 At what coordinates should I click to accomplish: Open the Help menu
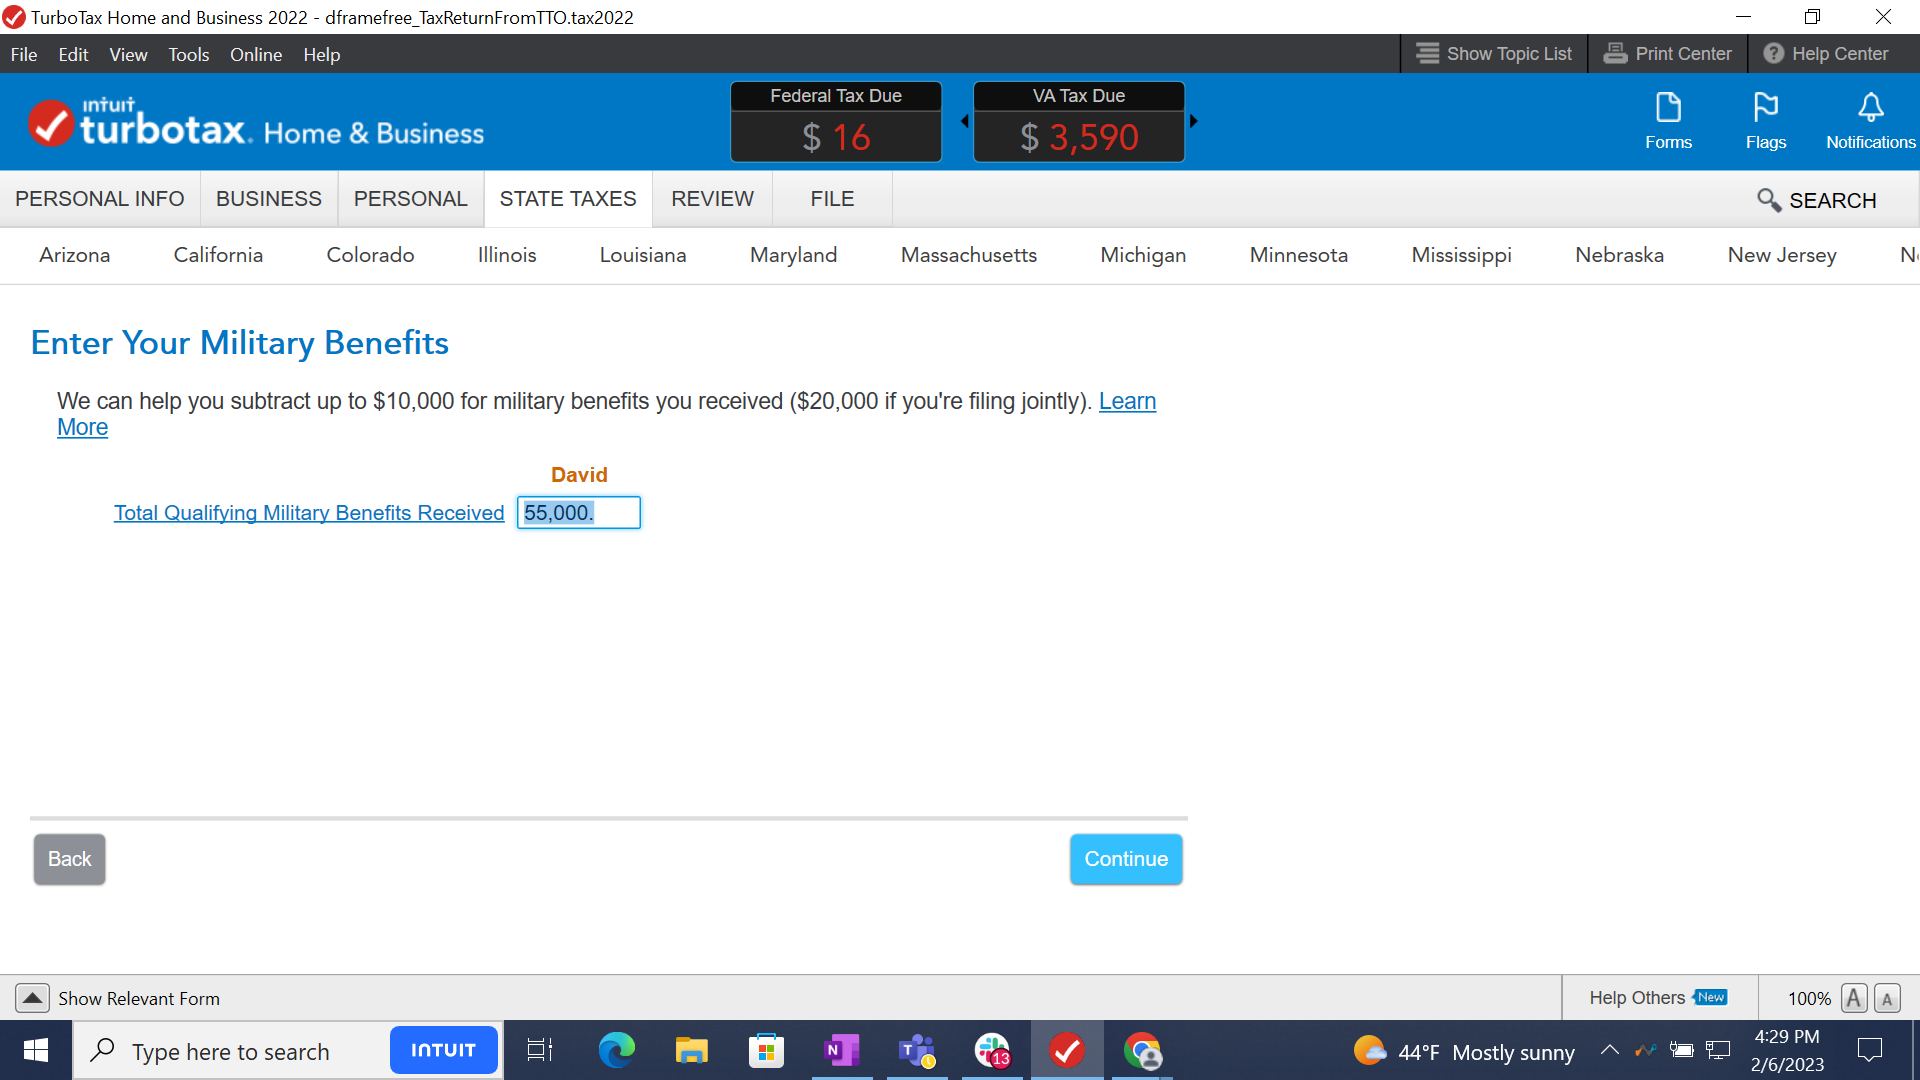[322, 55]
